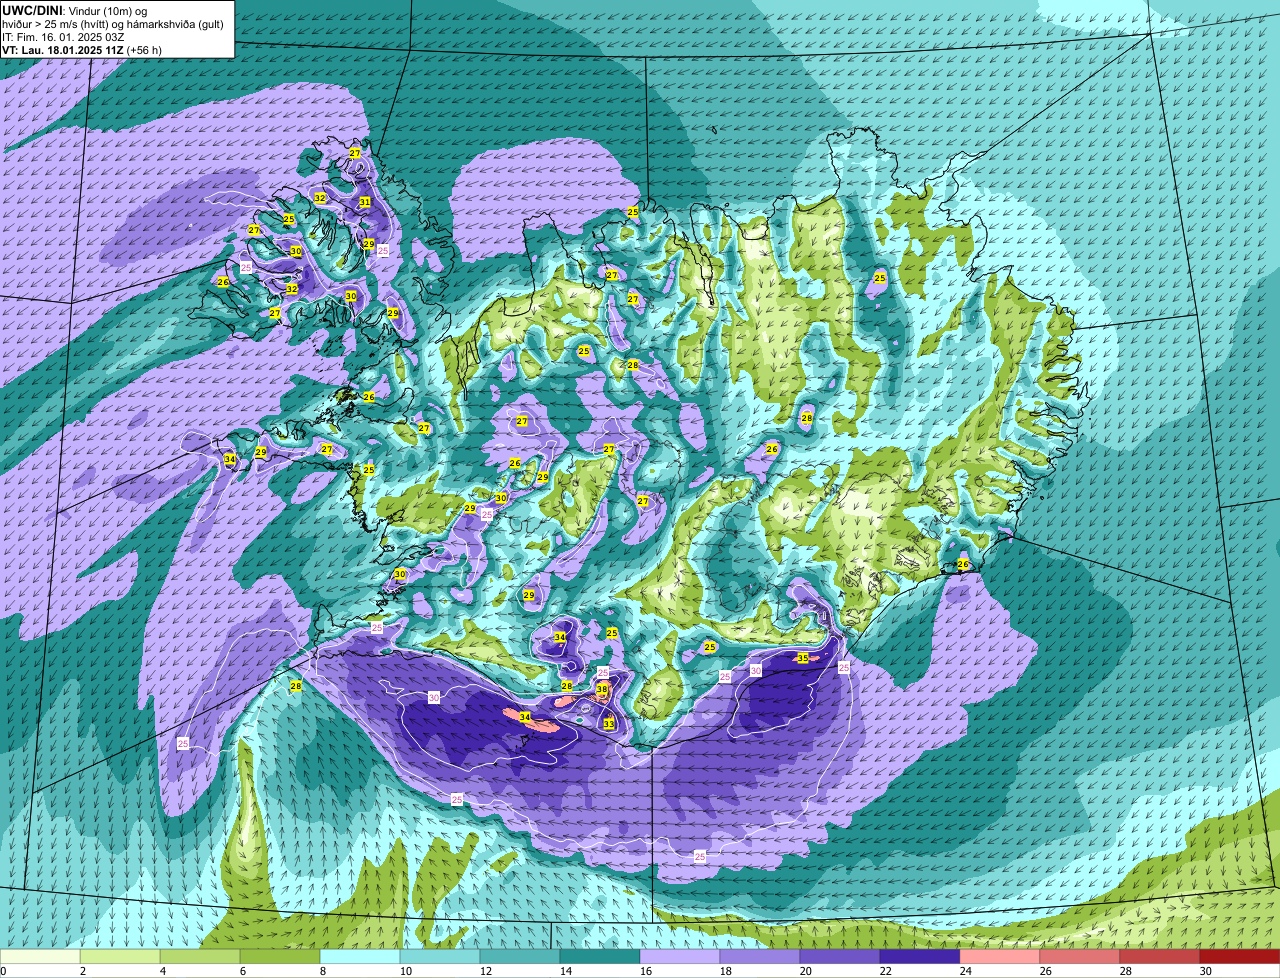Click the tick label '2' on the color scale

[x=83, y=971]
